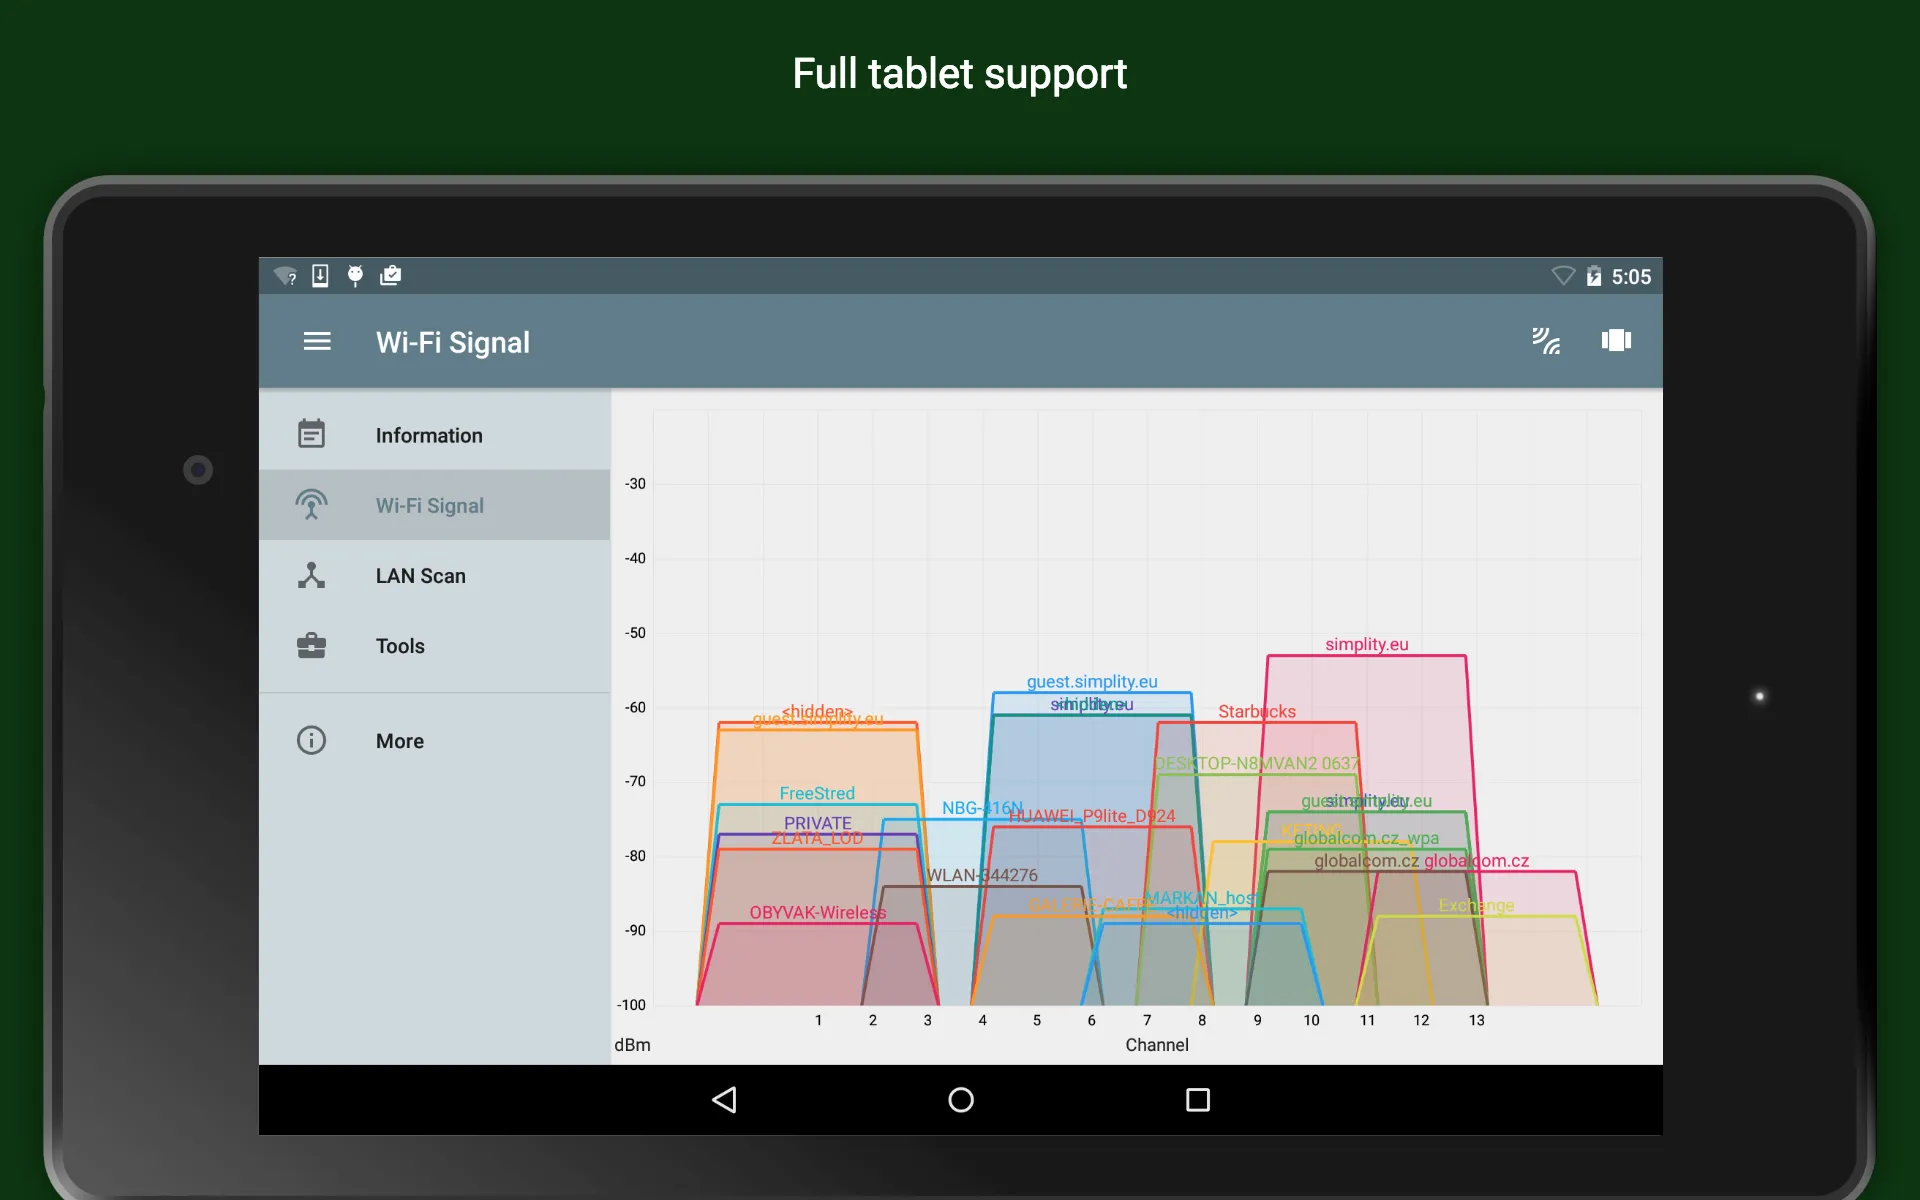Open LAN Scan from the sidebar
The height and width of the screenshot is (1200, 1920).
click(420, 575)
